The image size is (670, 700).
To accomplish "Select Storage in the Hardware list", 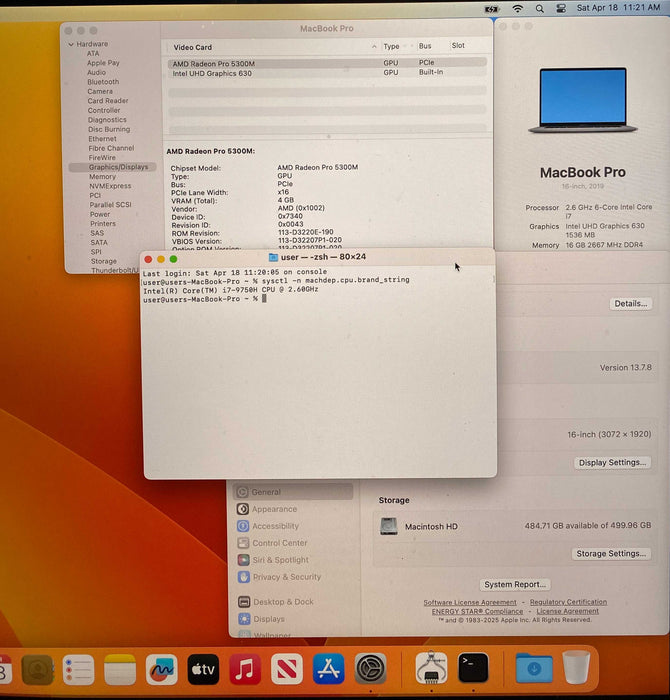I will [x=104, y=261].
